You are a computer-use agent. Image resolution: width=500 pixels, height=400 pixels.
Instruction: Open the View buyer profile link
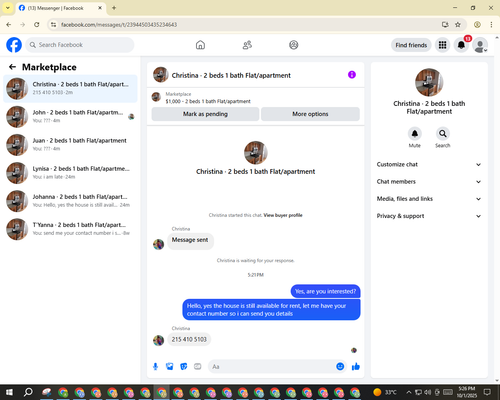coord(283,215)
